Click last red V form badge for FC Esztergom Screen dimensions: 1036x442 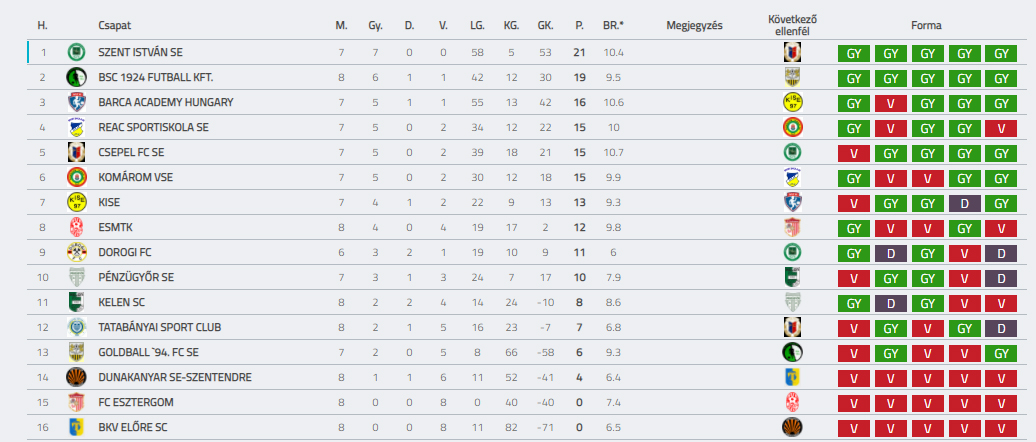(x=998, y=402)
